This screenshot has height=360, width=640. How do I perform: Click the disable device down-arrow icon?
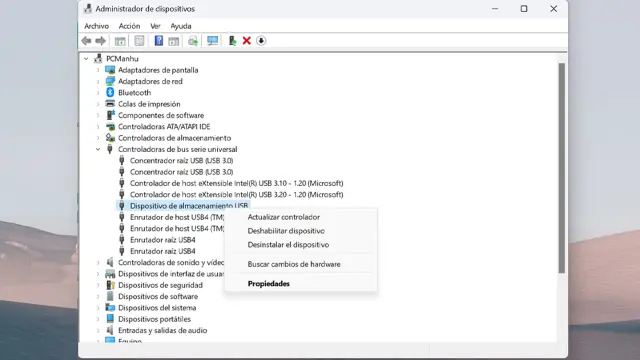click(261, 41)
